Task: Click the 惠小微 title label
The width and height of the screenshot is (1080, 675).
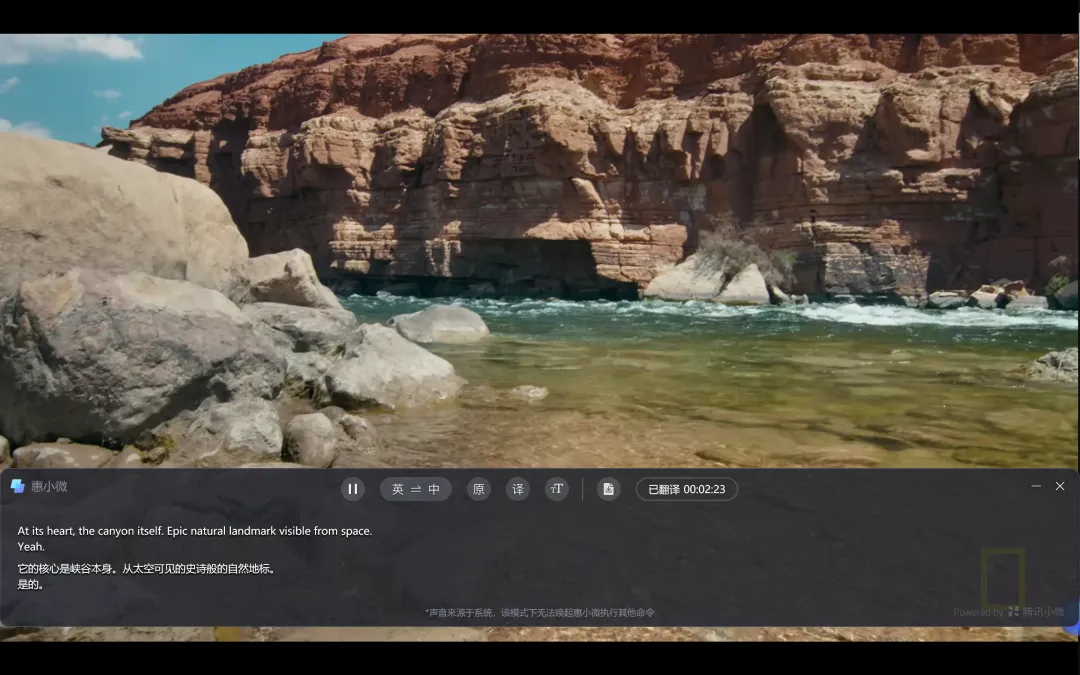Action: [x=49, y=486]
